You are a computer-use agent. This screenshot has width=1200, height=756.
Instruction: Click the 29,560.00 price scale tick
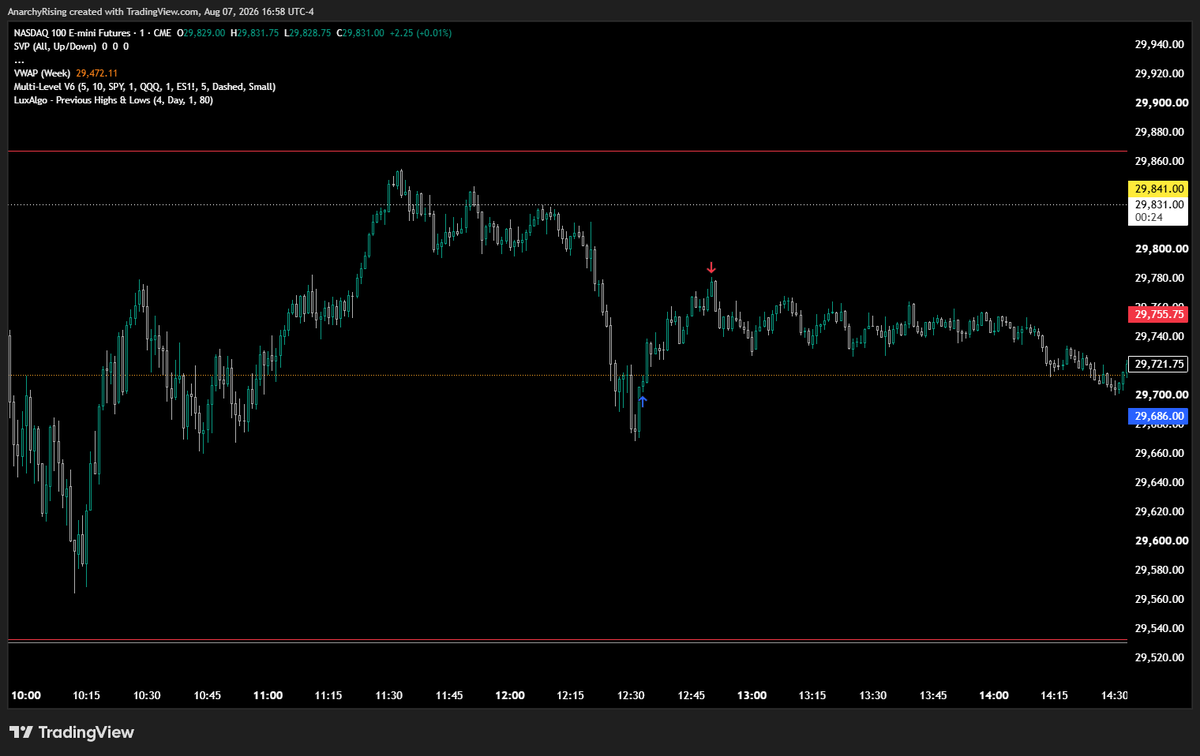click(1161, 599)
